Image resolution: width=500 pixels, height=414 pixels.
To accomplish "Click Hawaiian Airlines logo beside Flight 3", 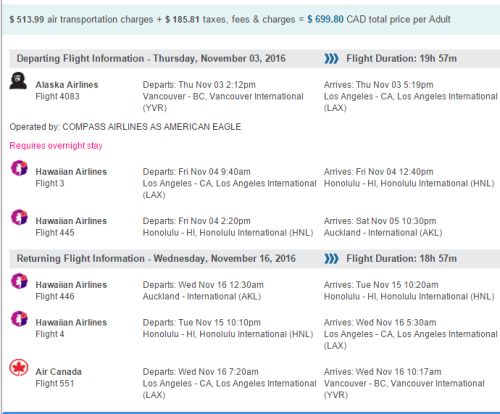I will (x=19, y=168).
